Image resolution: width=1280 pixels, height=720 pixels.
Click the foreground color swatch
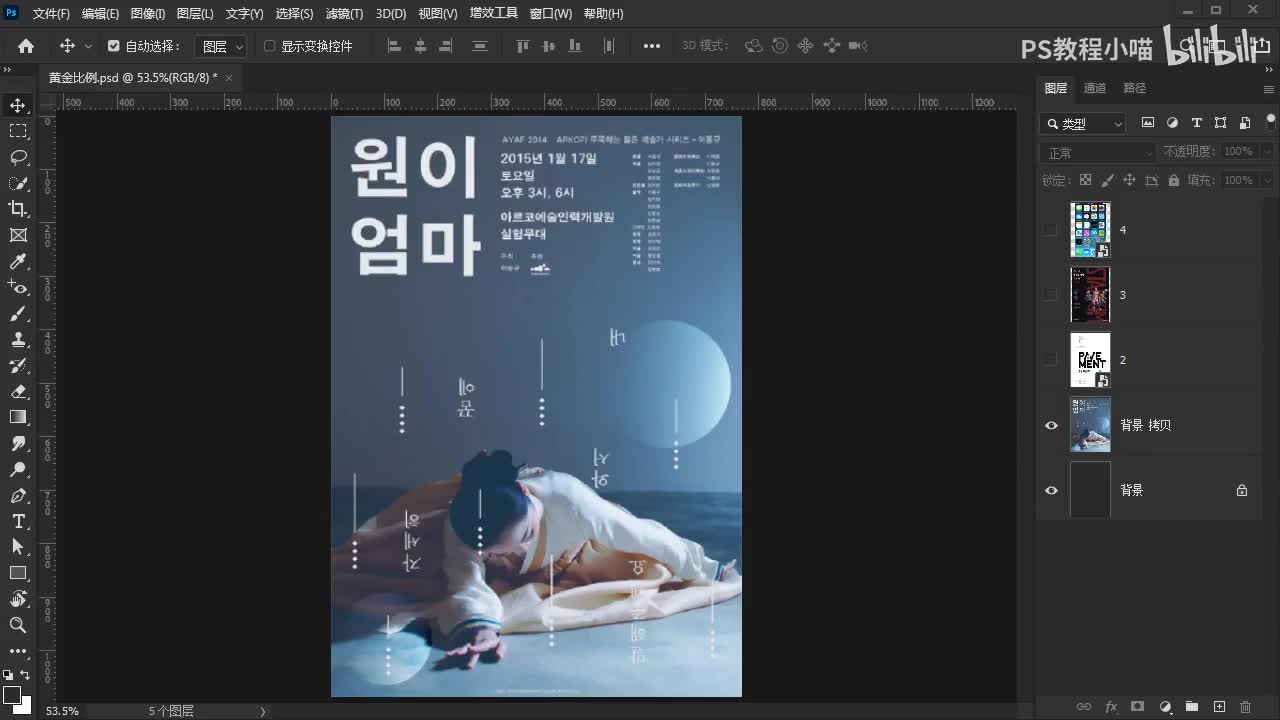point(11,694)
